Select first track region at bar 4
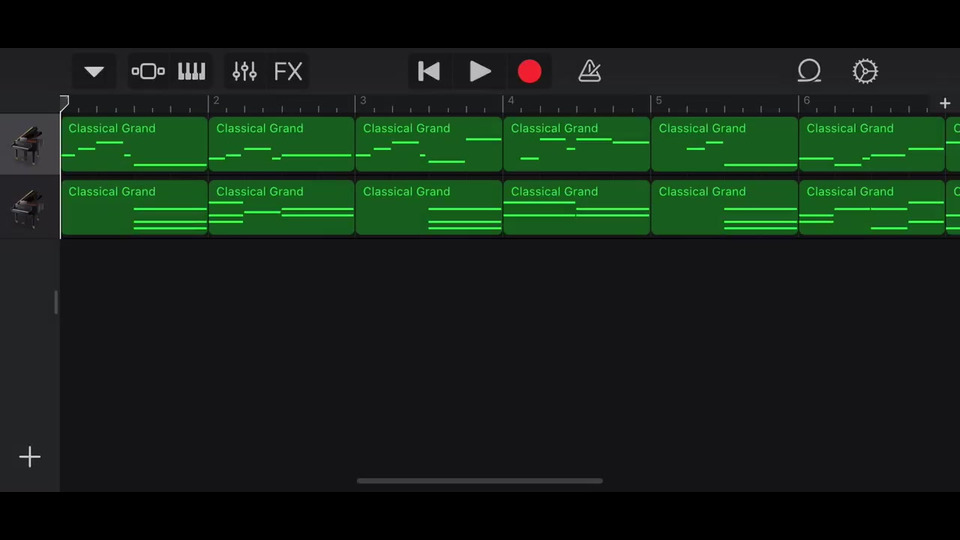 click(577, 144)
